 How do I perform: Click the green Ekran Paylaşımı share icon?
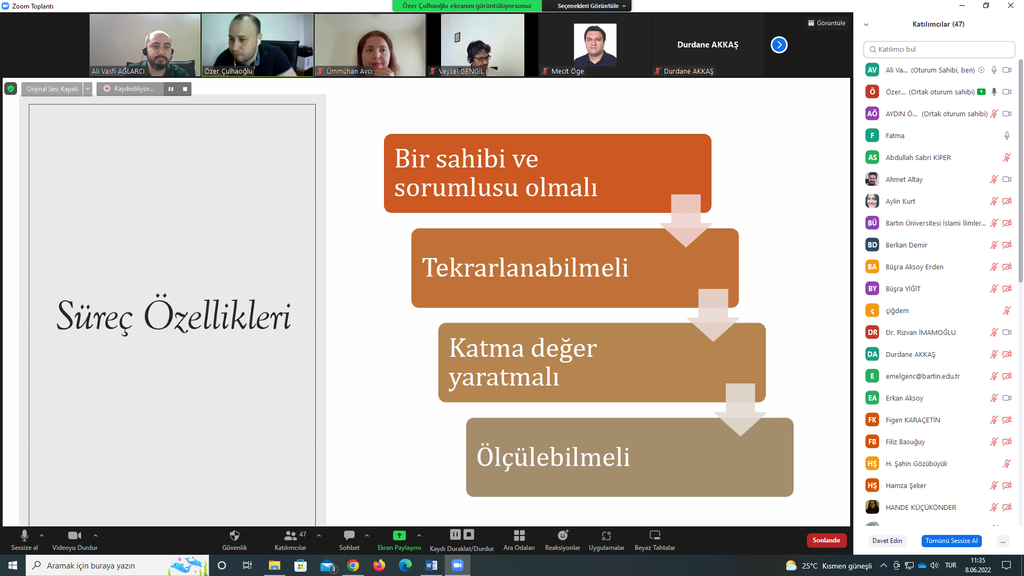coord(399,536)
